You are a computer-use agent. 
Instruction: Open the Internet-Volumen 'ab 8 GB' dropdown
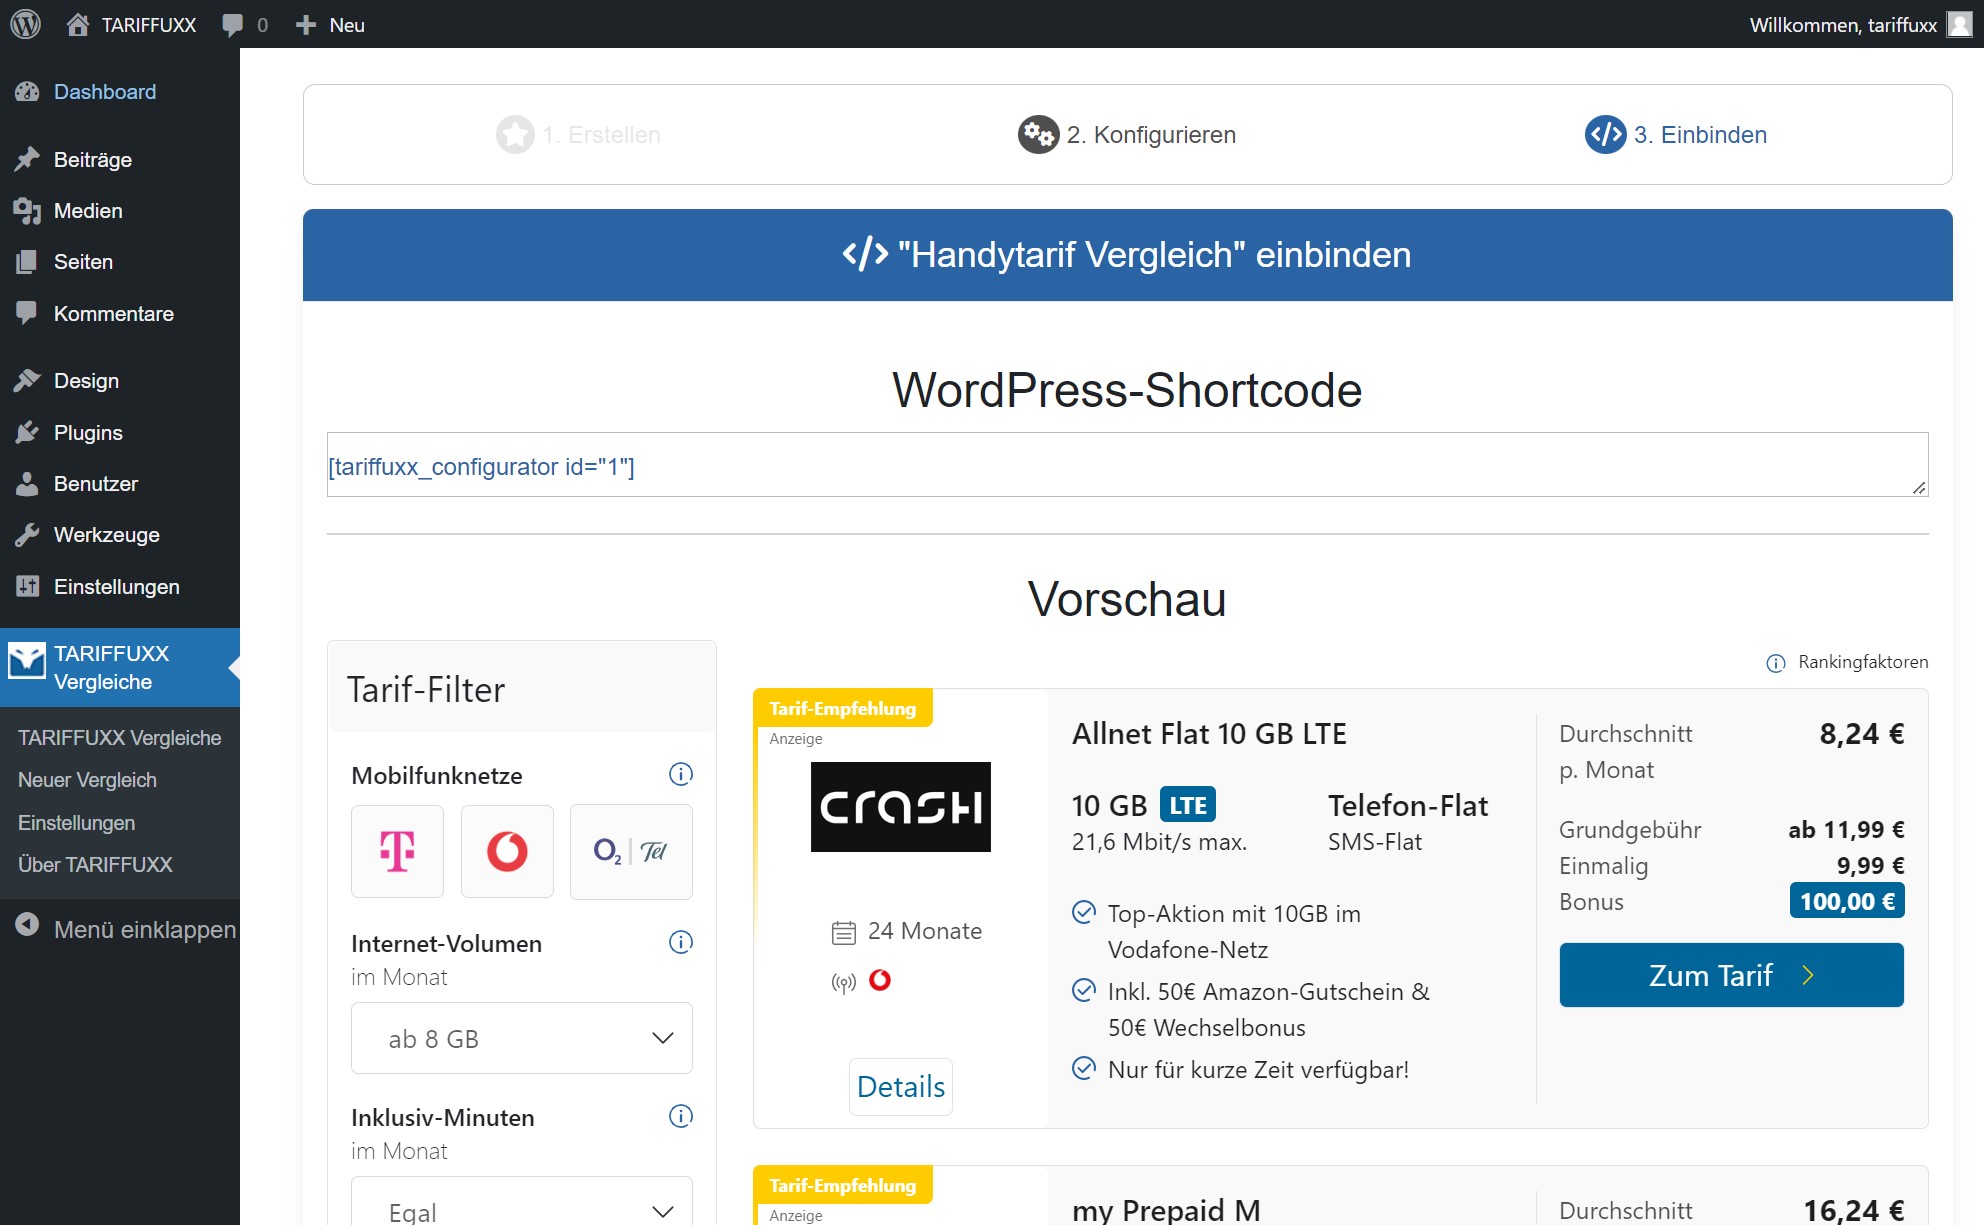coord(522,1038)
